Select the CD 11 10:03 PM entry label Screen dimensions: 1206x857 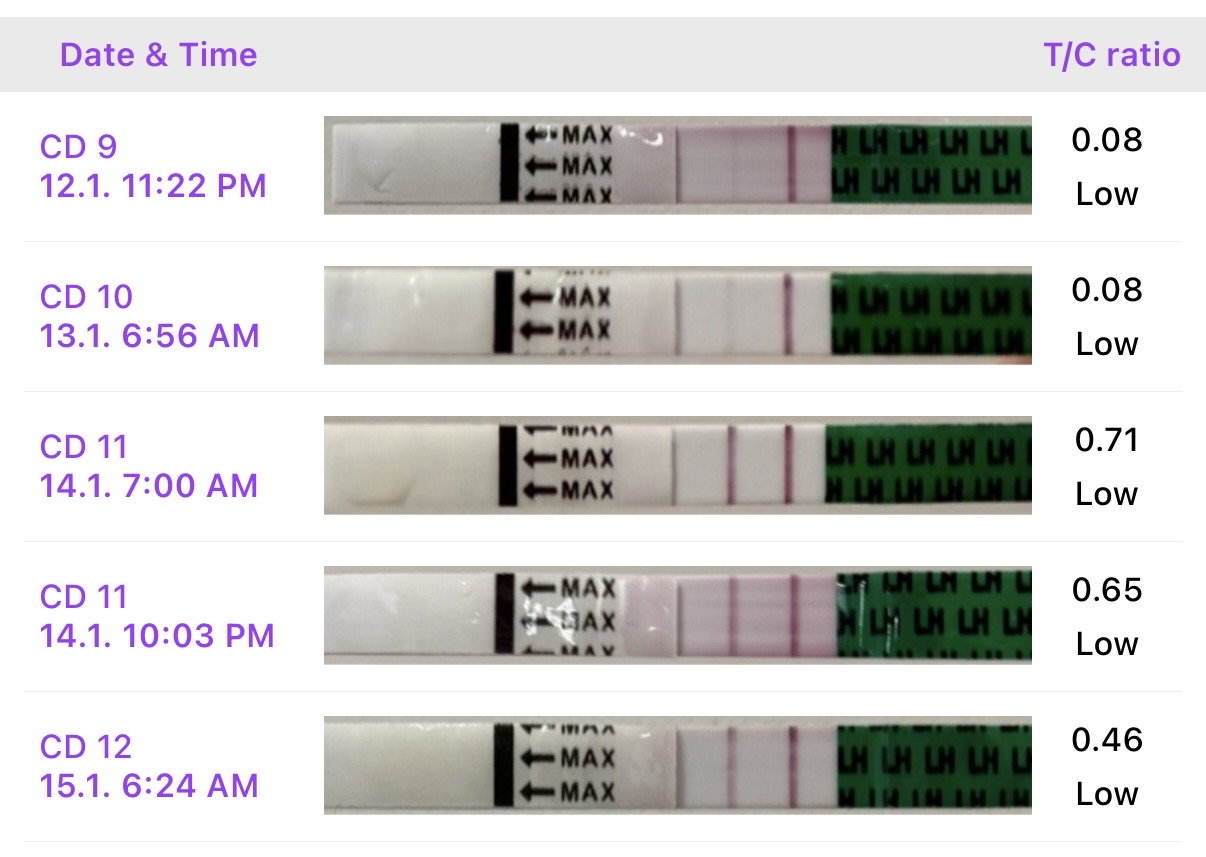point(157,616)
